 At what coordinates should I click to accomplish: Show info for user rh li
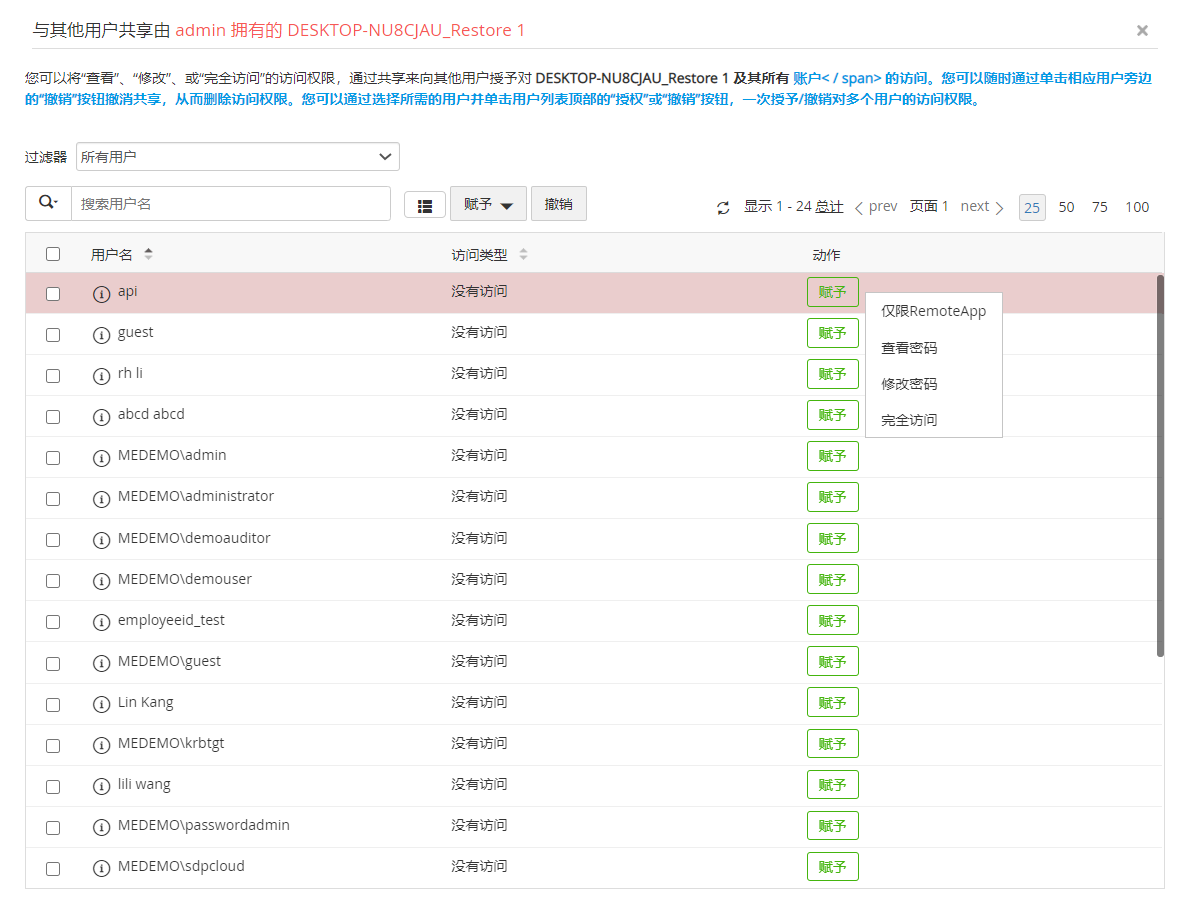pyautogui.click(x=101, y=376)
